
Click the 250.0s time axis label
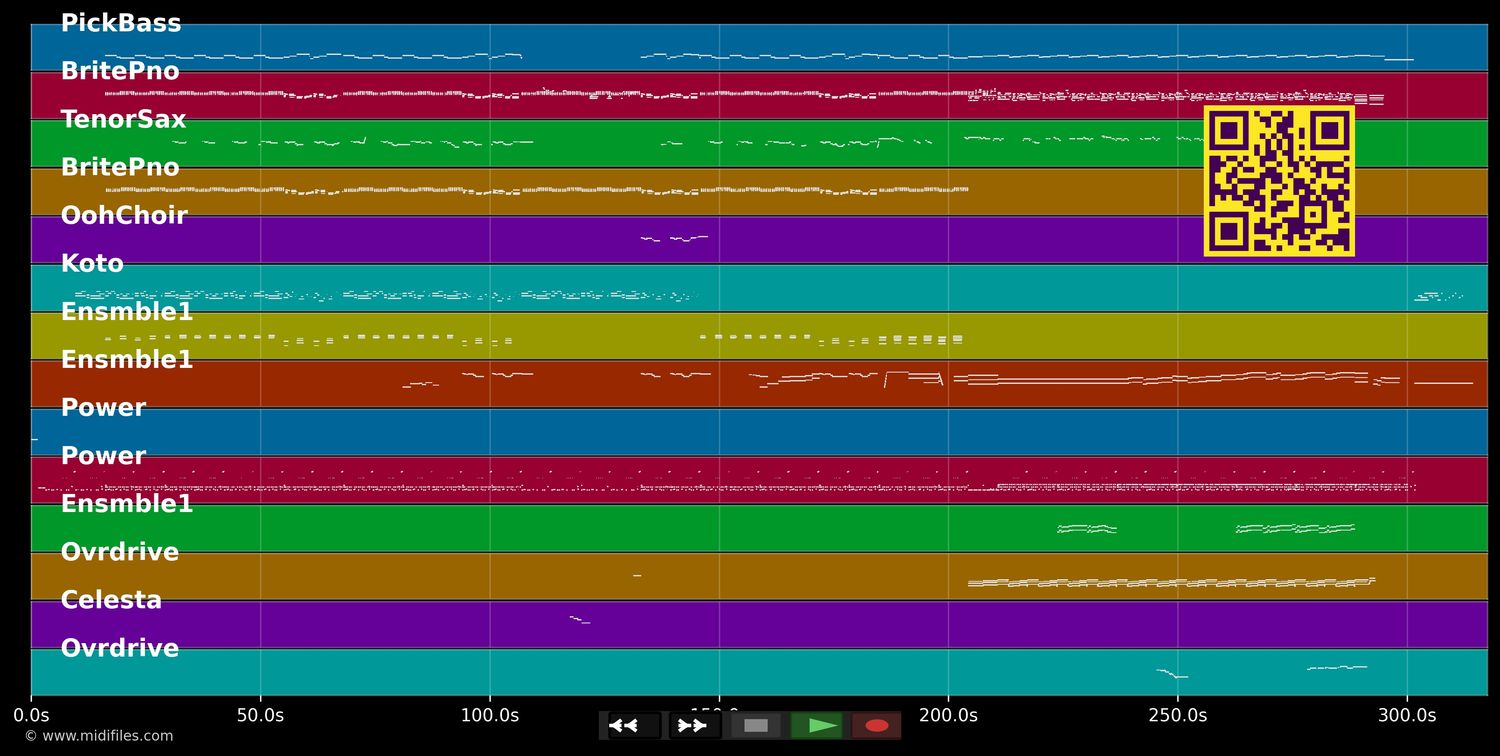(1178, 715)
